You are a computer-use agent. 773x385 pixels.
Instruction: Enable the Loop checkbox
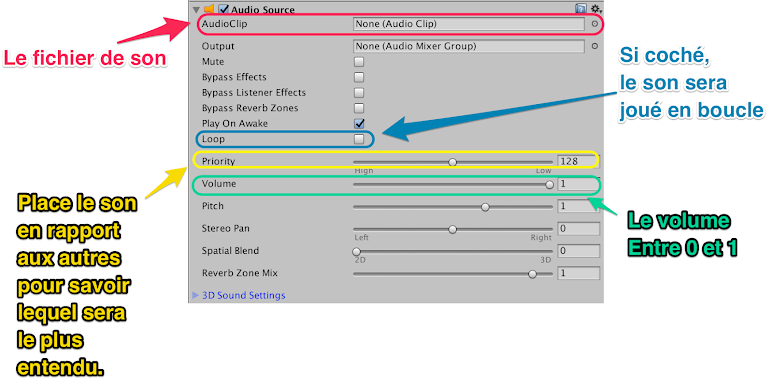point(359,140)
